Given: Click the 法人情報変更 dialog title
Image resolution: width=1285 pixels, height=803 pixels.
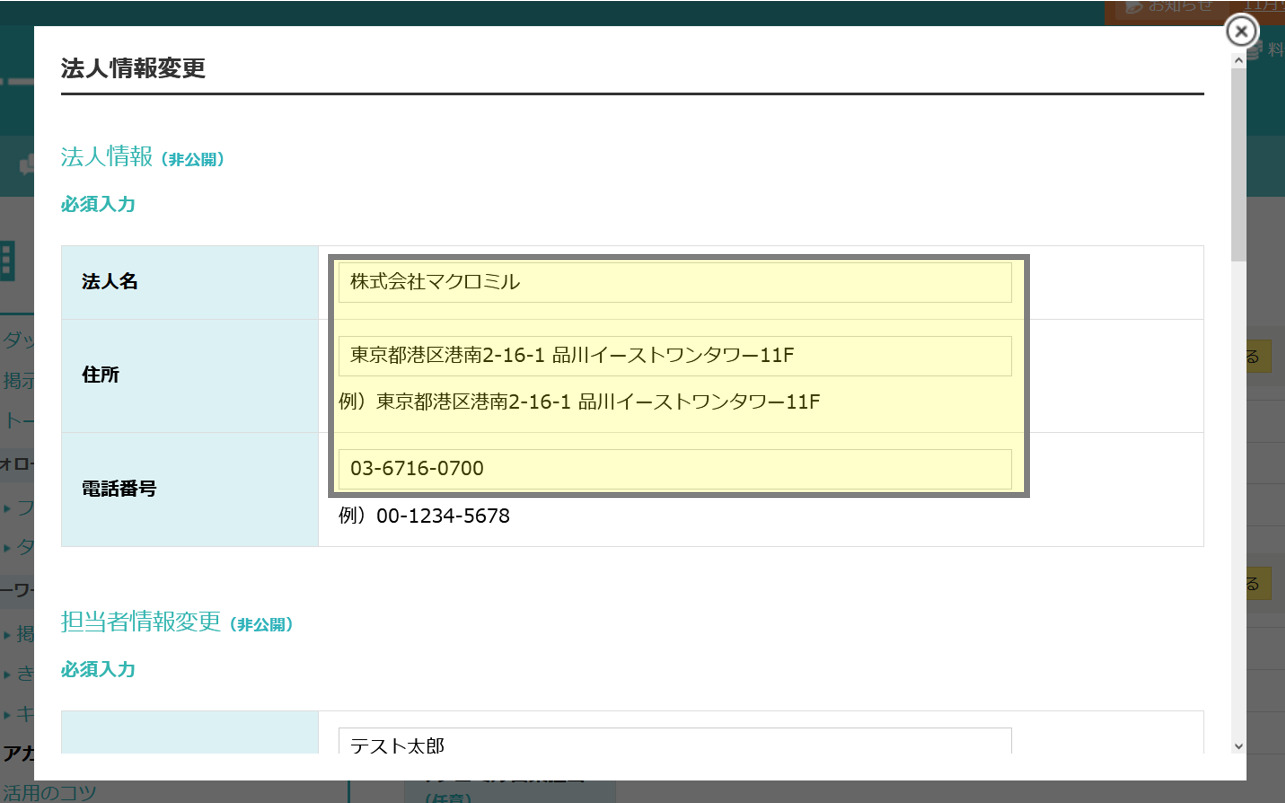Looking at the screenshot, I should [133, 69].
